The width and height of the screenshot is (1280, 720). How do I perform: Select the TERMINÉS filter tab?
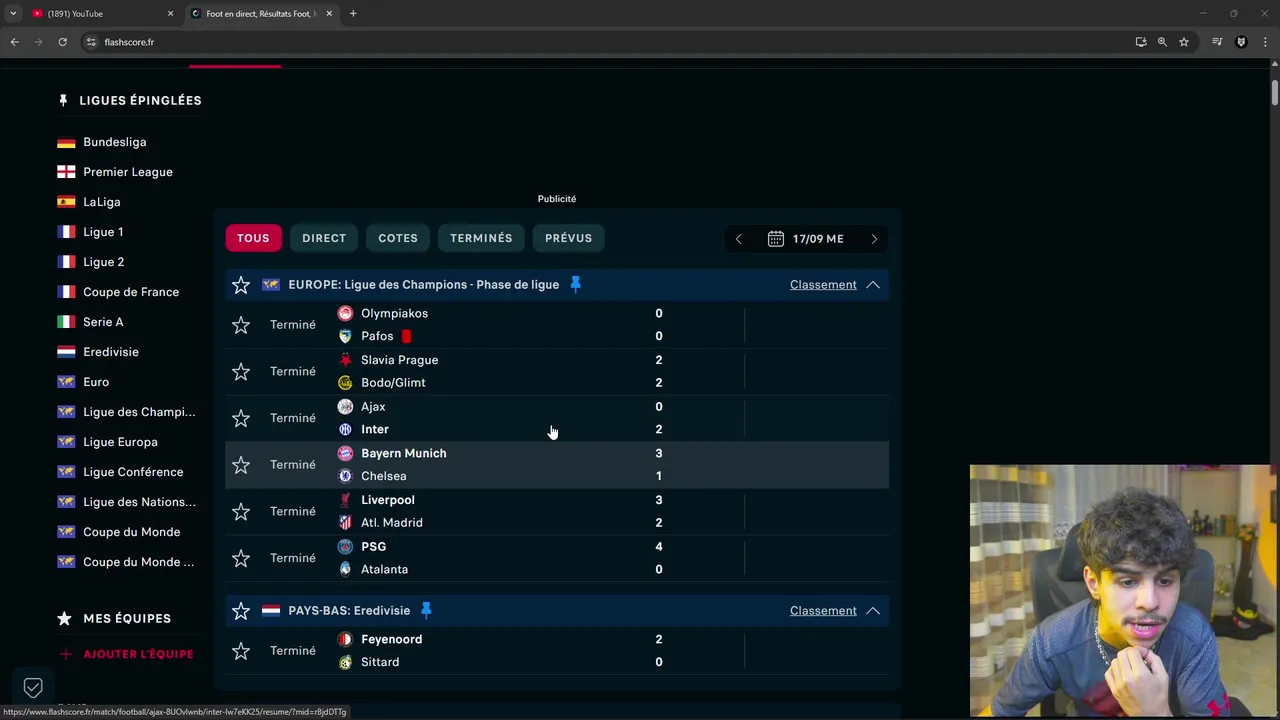click(x=481, y=238)
